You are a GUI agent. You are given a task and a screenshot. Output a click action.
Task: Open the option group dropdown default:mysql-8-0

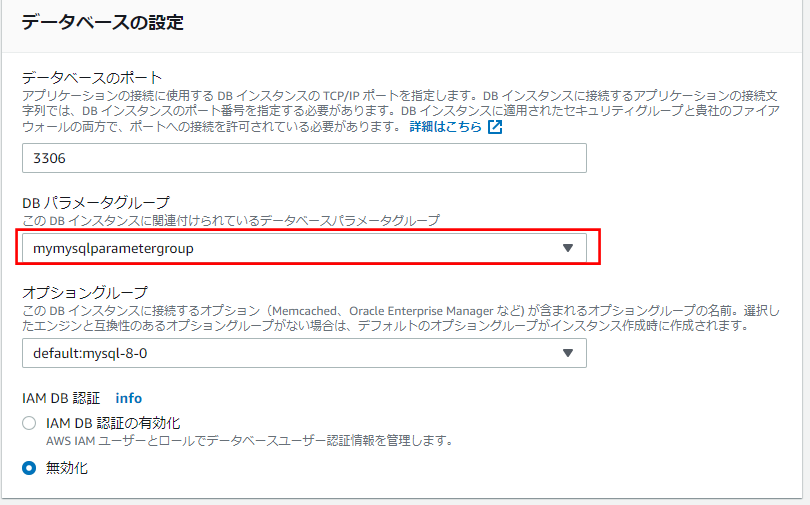point(304,353)
